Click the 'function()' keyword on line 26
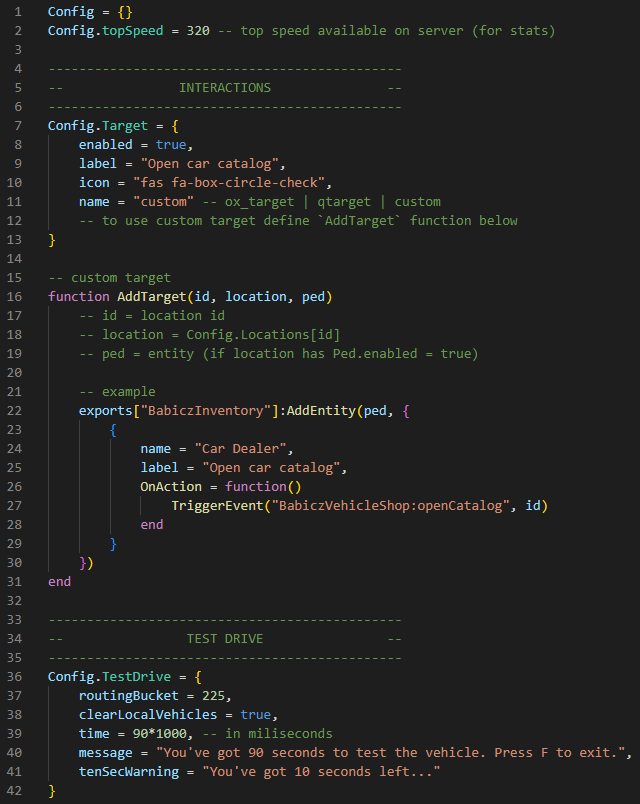This screenshot has width=640, height=804. point(263,487)
